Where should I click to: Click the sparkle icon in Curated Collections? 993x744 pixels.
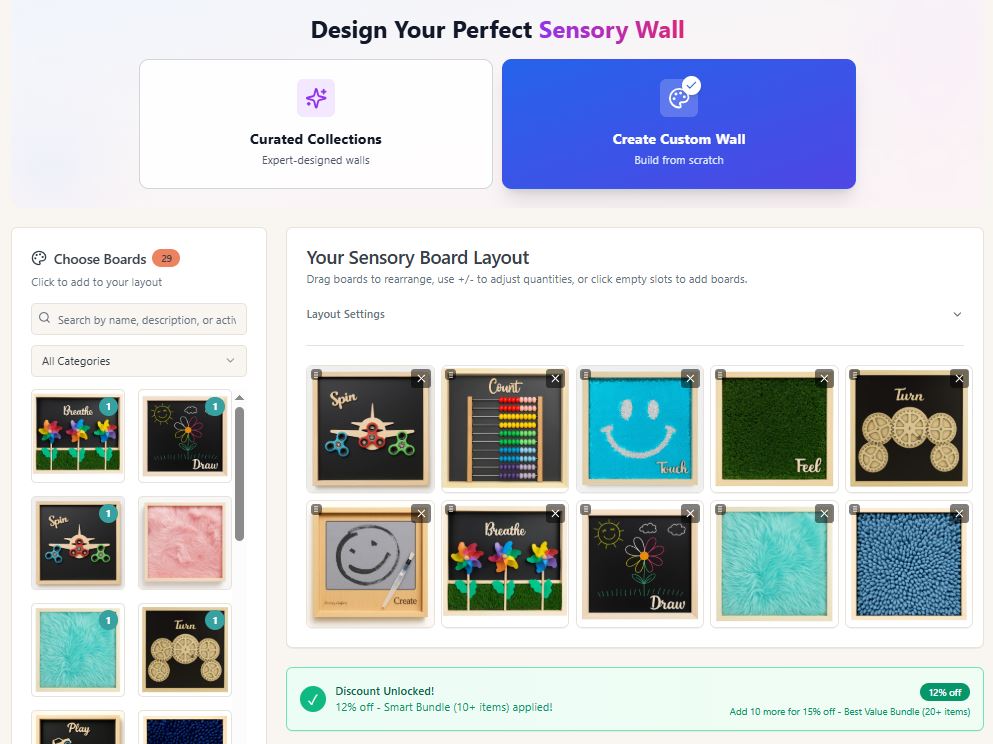(x=316, y=98)
